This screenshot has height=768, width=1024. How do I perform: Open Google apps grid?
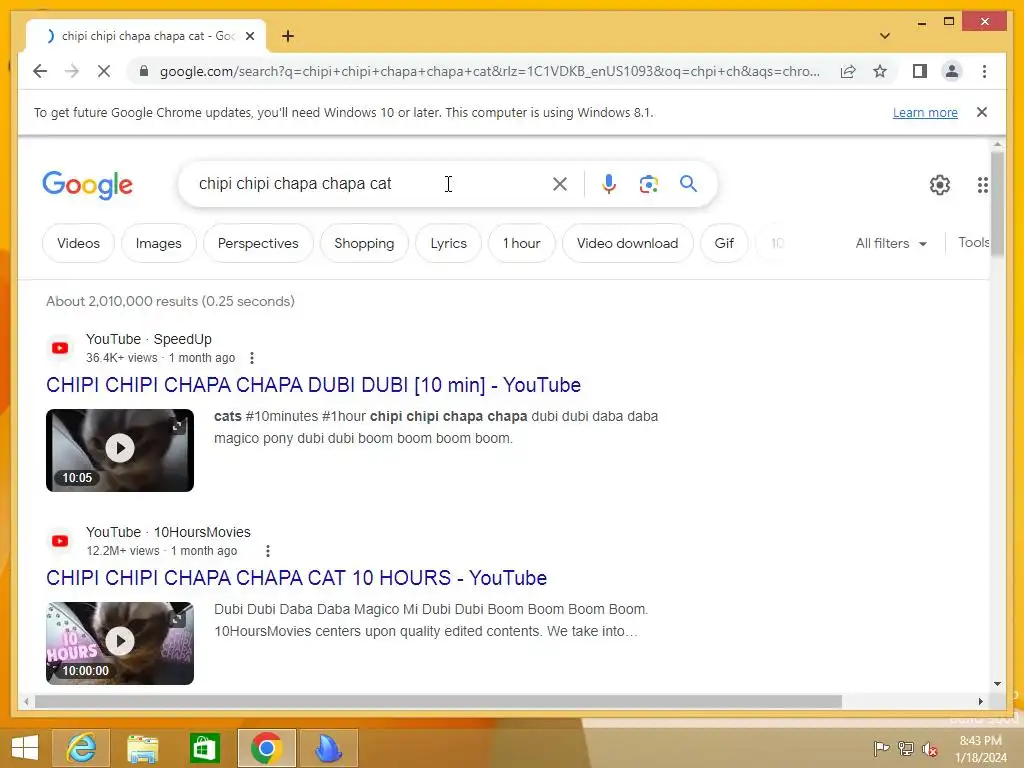982,185
